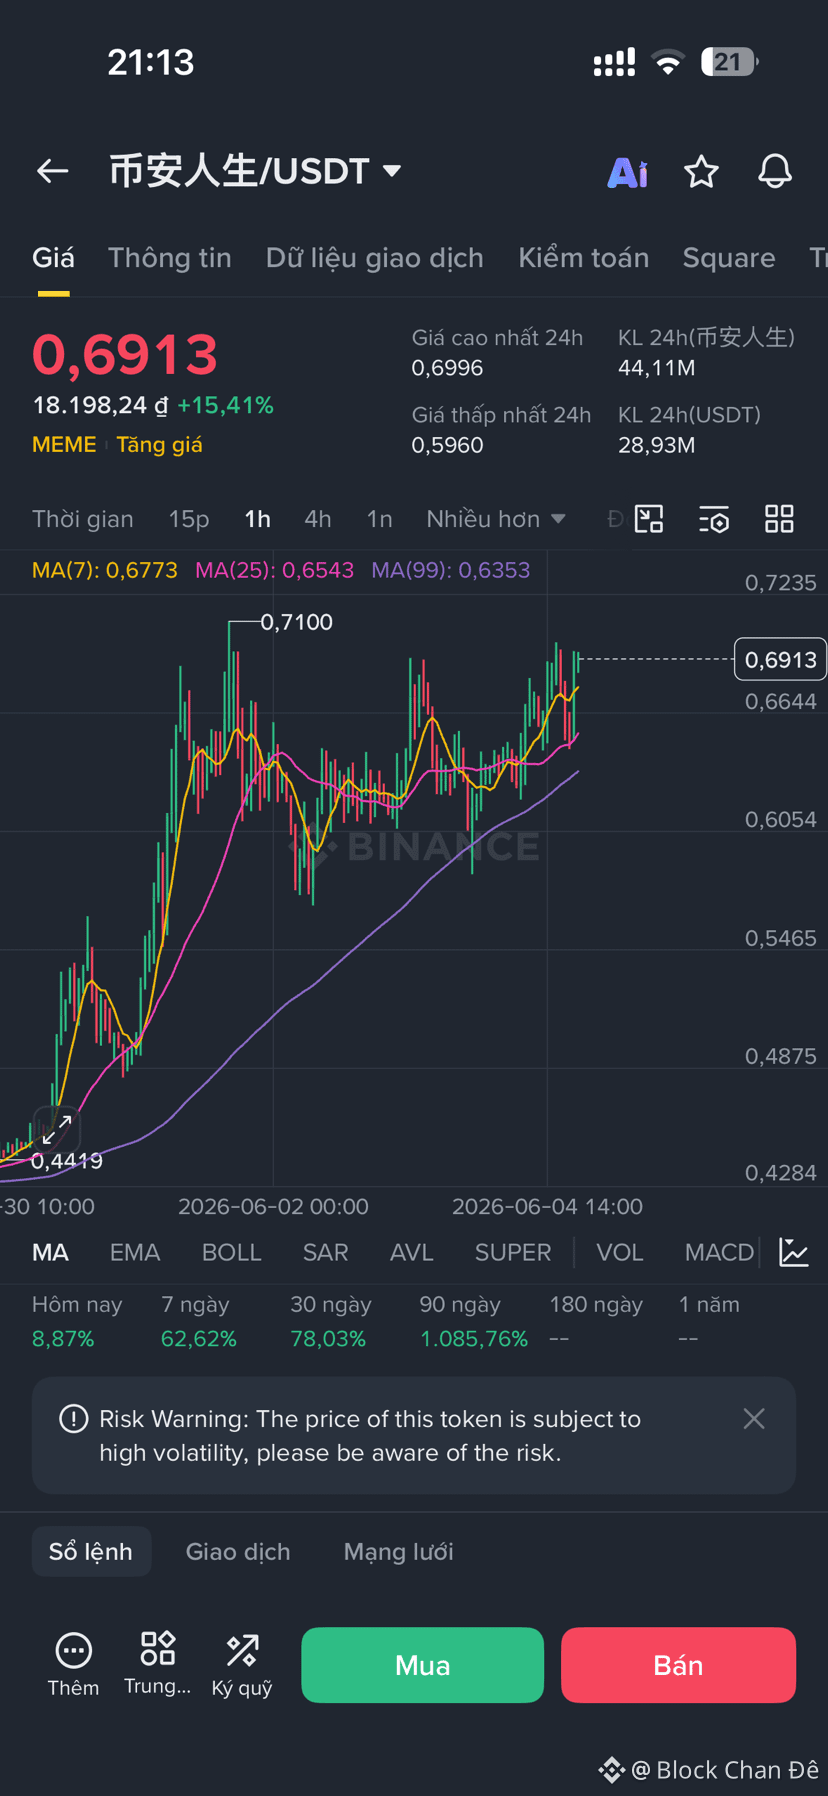
Task: Tap the MA(99): 0,6353 legend
Action: [x=451, y=570]
